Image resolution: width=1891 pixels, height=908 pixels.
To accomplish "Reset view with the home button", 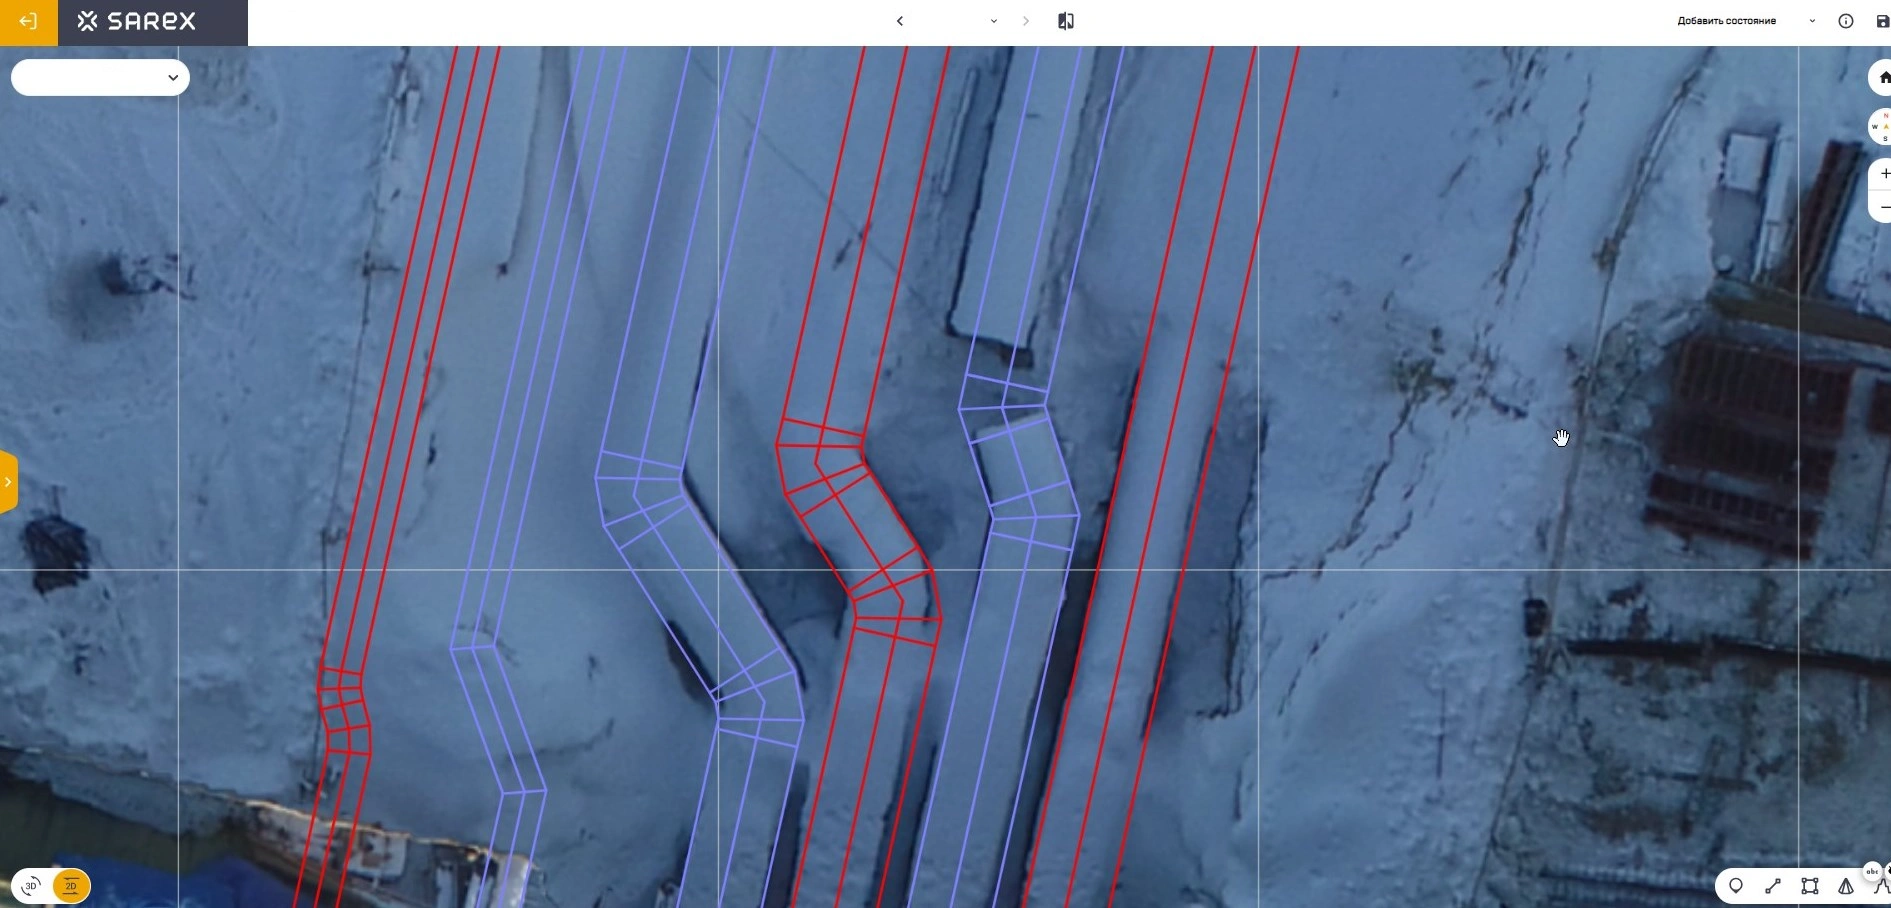I will (1883, 77).
